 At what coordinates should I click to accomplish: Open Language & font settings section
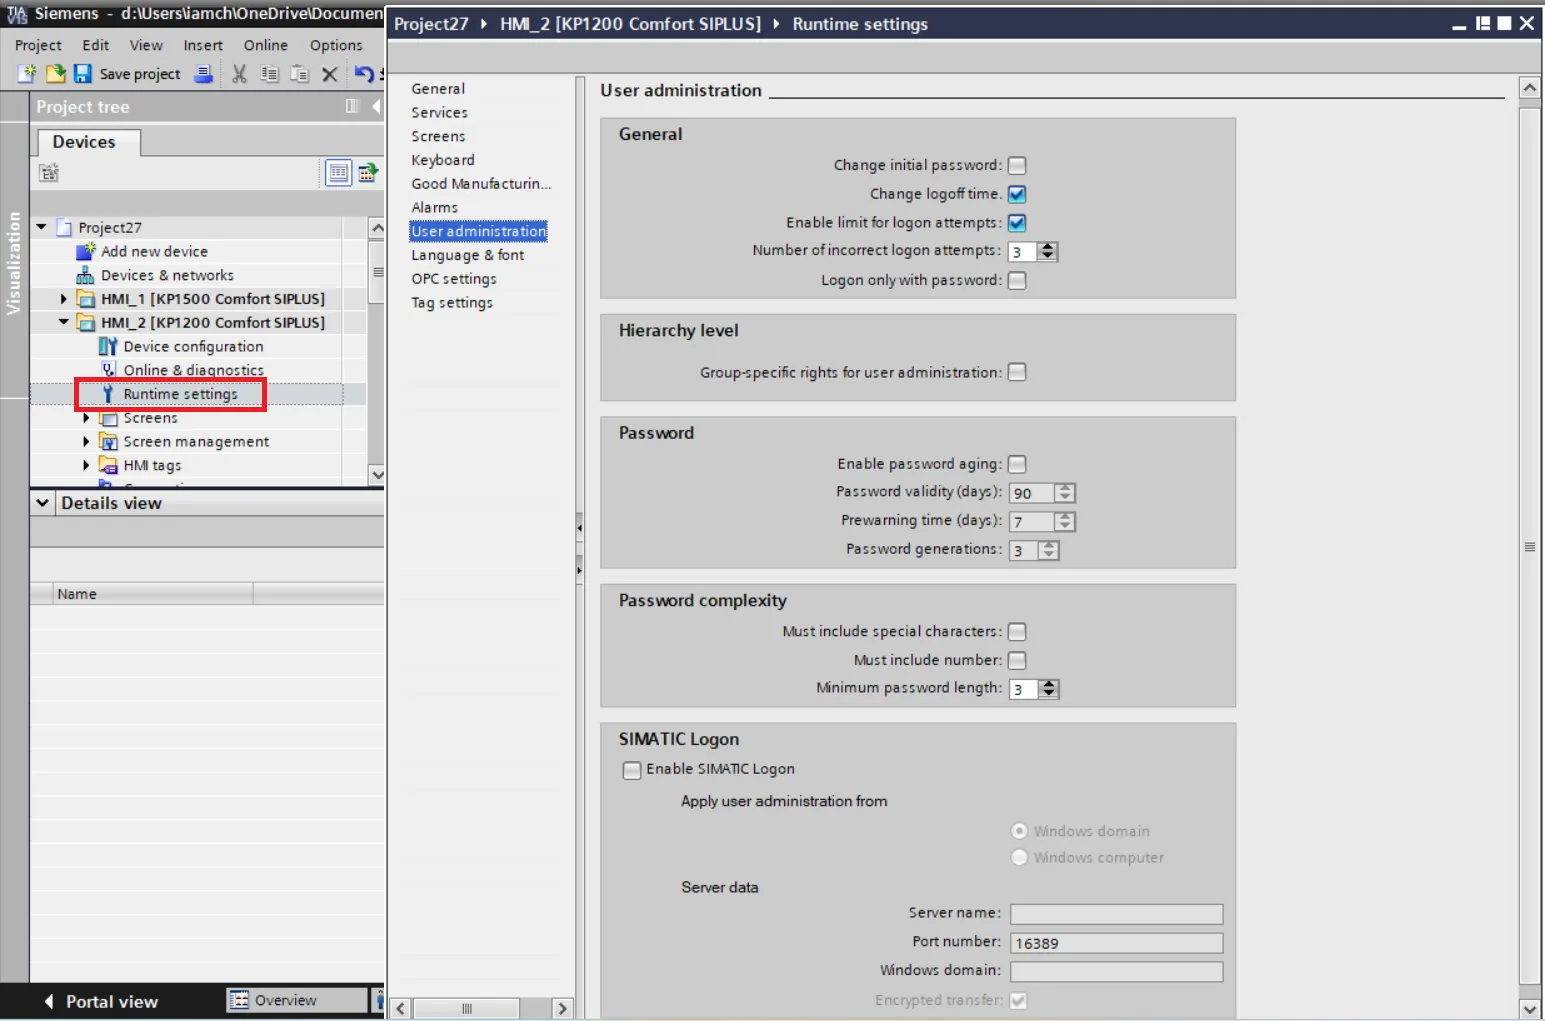[x=467, y=255]
